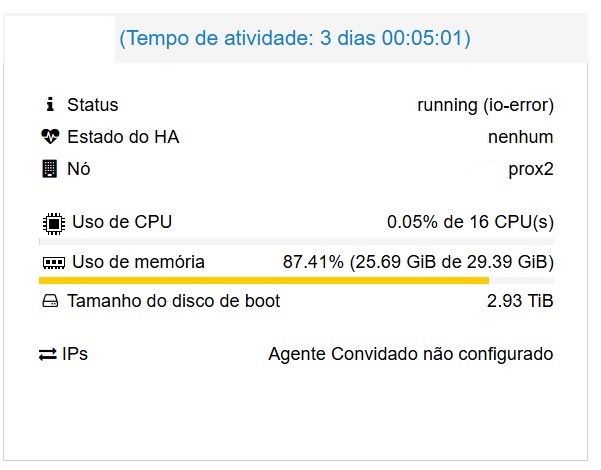Click the heartbeat icon beside Estado do HA
The height and width of the screenshot is (470, 601).
click(x=50, y=137)
